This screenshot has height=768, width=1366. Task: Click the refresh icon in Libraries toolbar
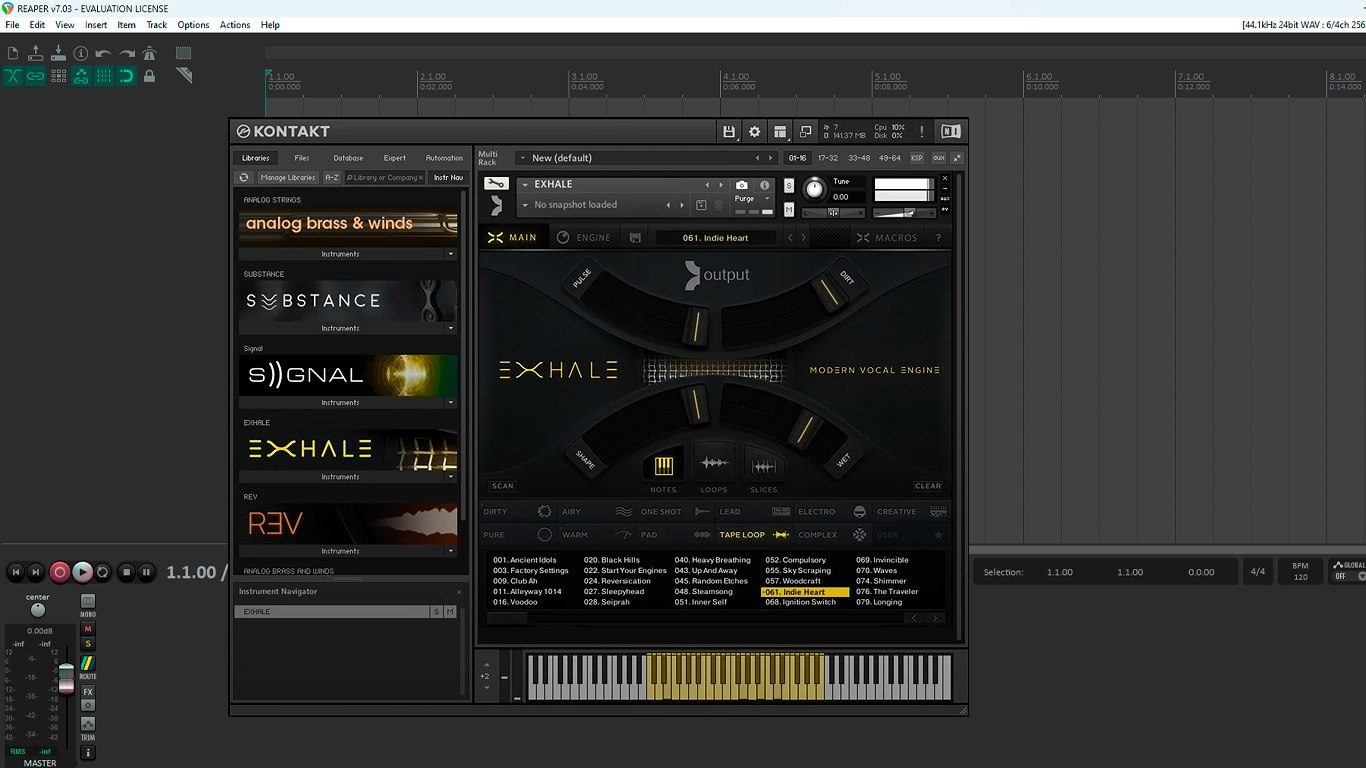coord(244,177)
